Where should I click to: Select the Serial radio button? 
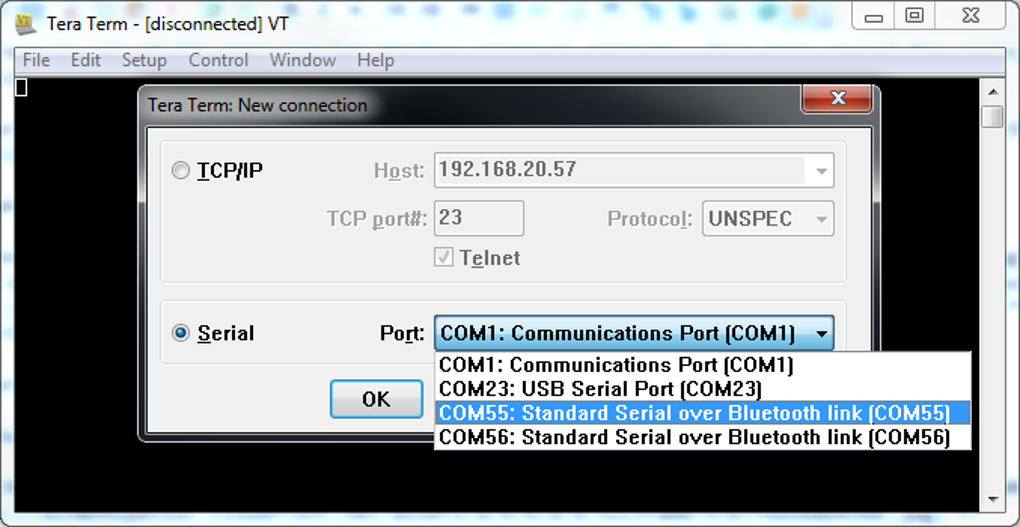click(181, 333)
